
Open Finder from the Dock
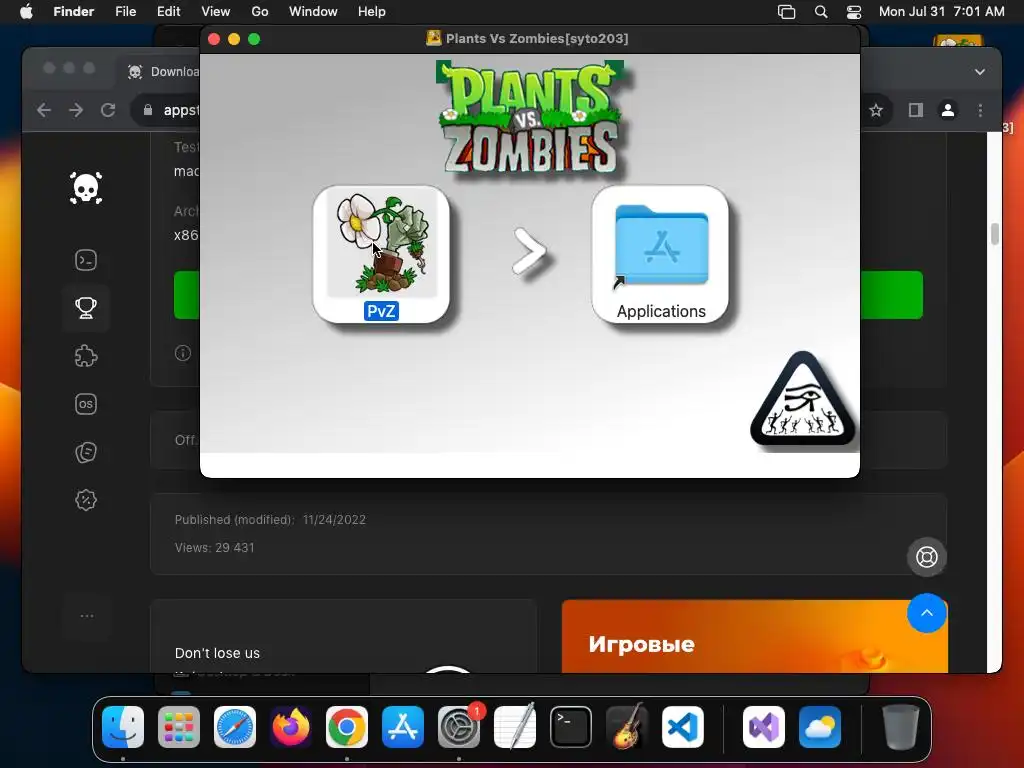(x=123, y=727)
